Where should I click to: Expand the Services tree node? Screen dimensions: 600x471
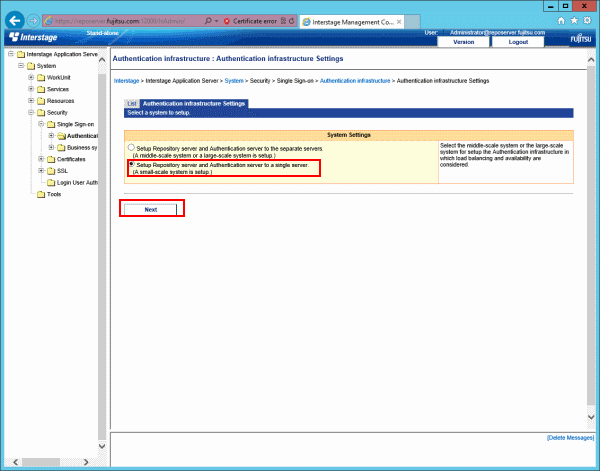[31, 89]
